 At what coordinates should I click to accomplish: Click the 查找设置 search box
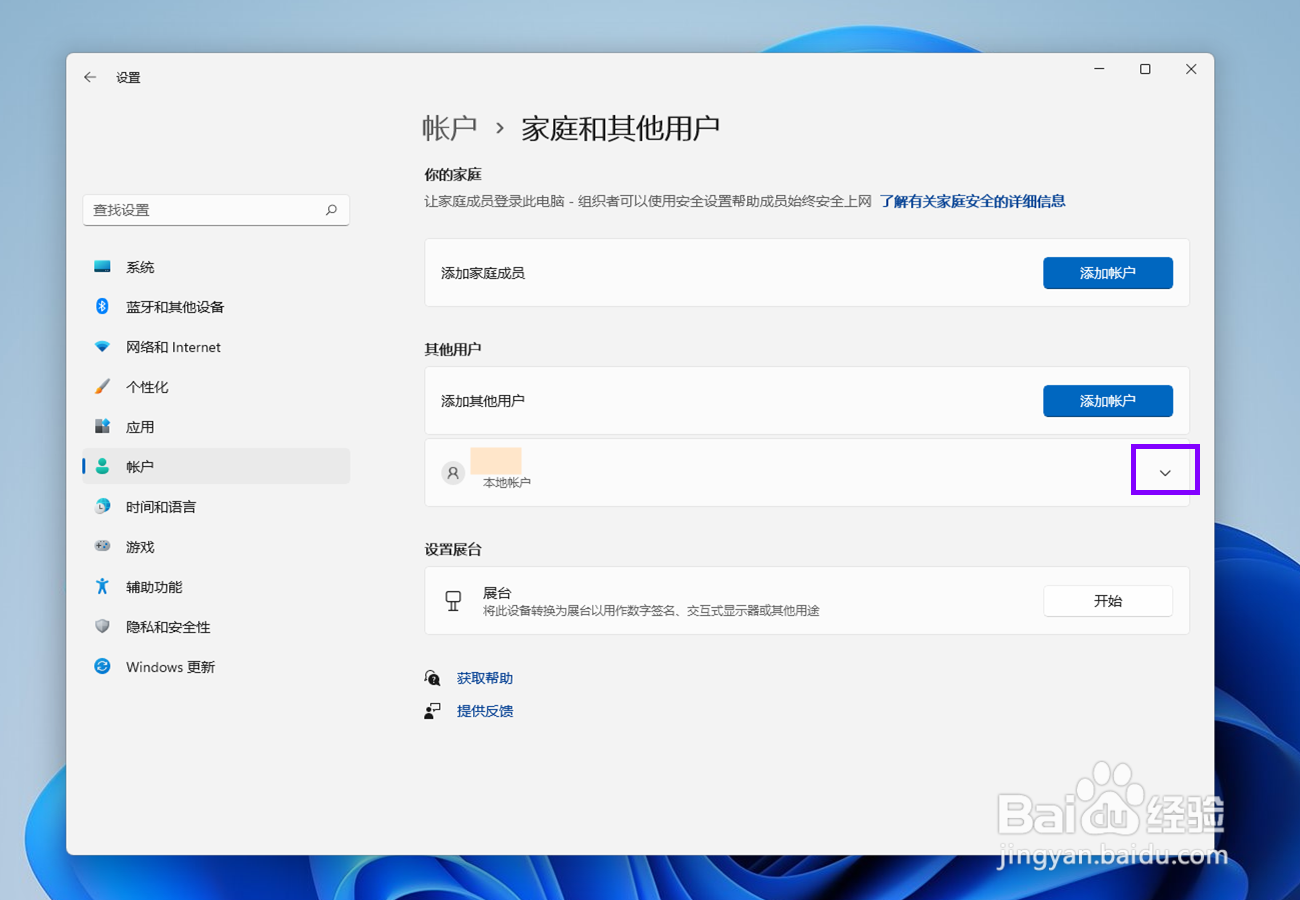(x=216, y=210)
